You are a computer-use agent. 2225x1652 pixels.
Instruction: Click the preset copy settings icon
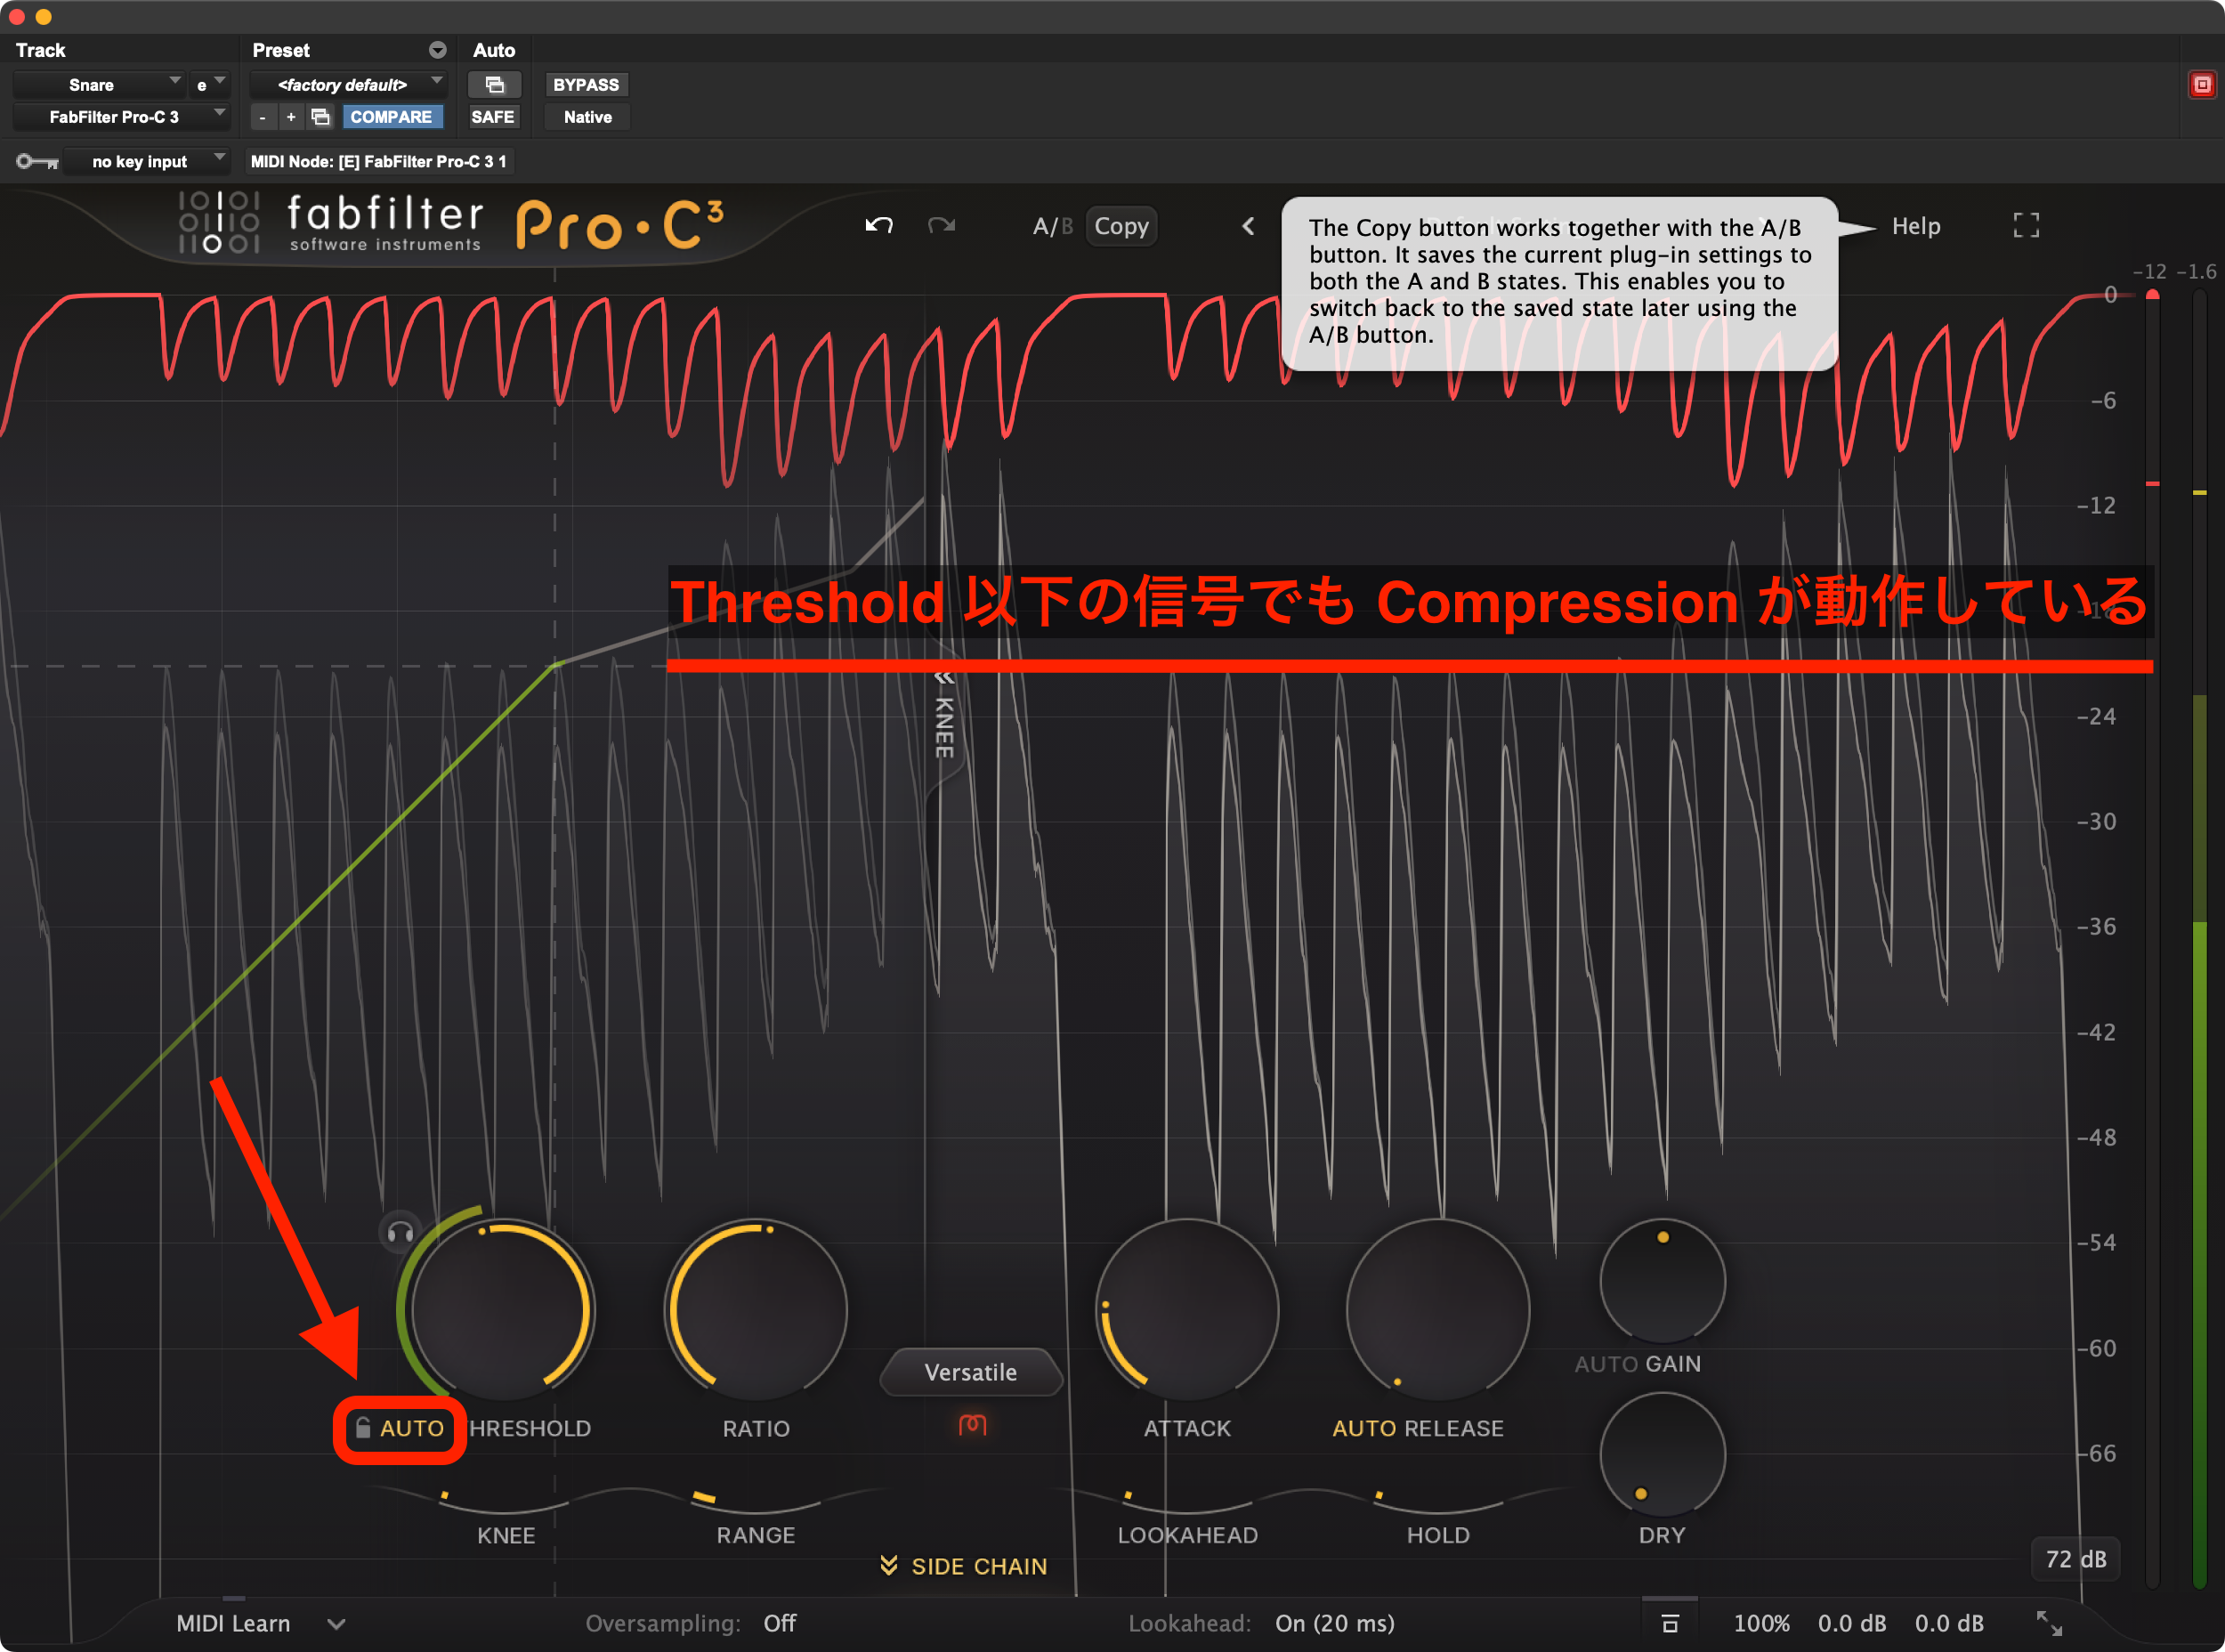(320, 117)
